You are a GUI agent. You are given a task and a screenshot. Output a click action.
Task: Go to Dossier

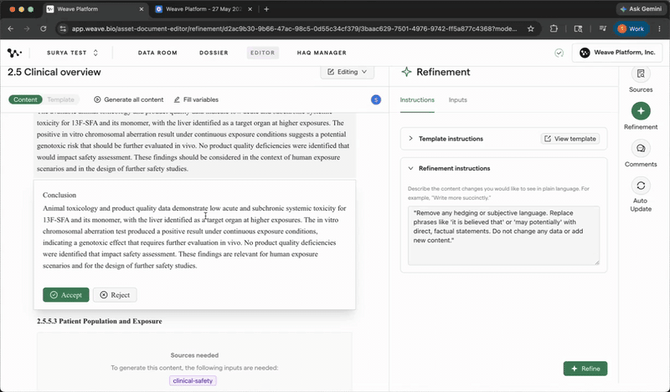tap(214, 53)
